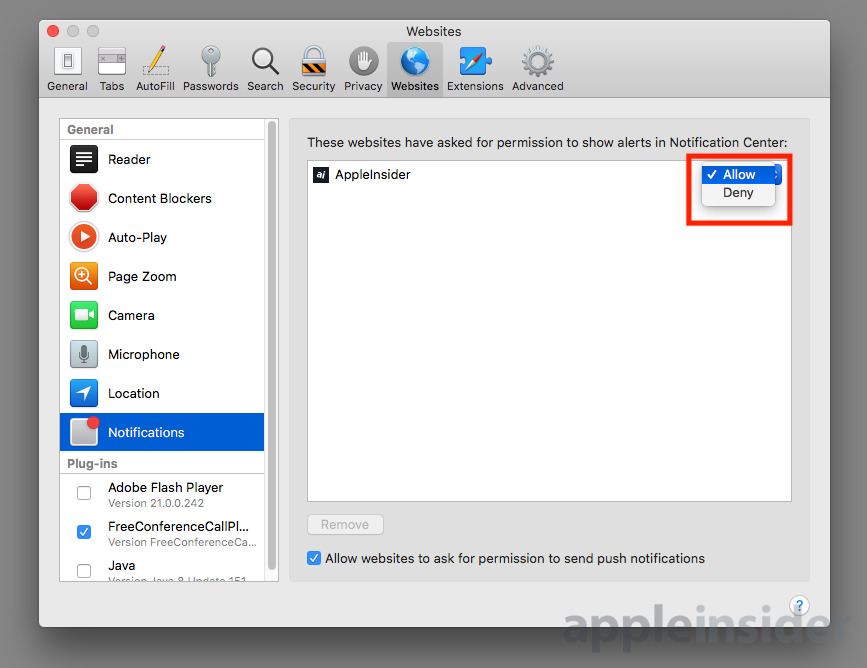Screen dimensions: 867x668
Task: Open the General preferences pane
Action: pyautogui.click(x=67, y=70)
